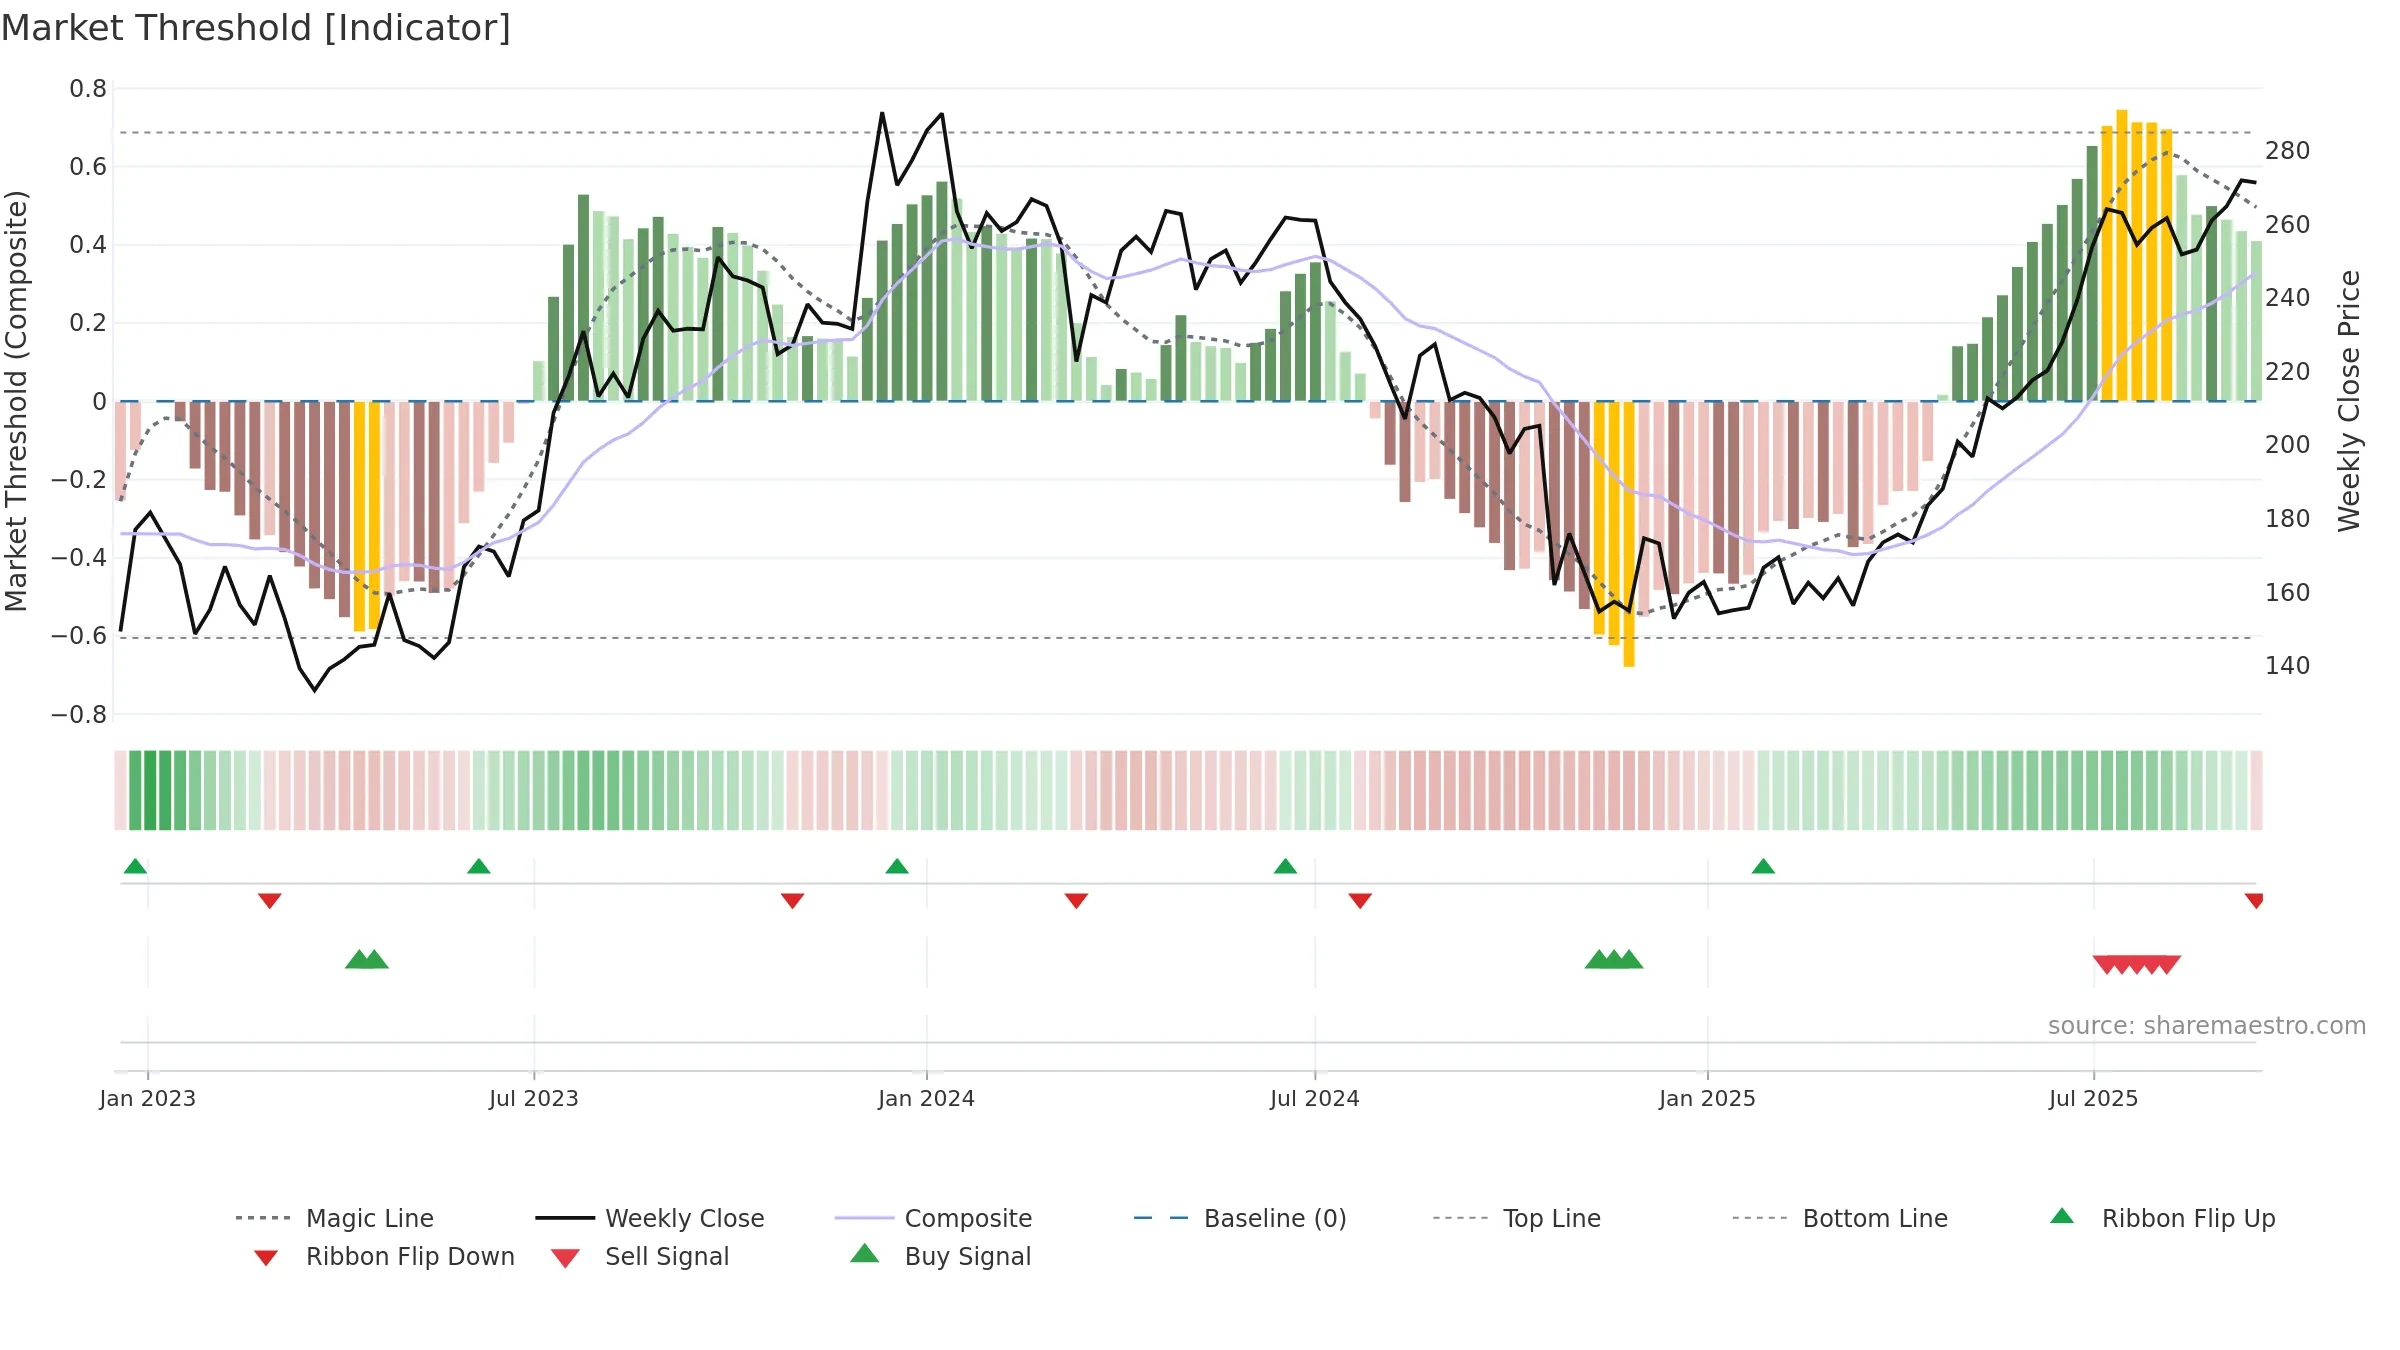This screenshot has width=2400, height=1350.
Task: Toggle the Bottom Line legend entry
Action: pyautogui.click(x=1840, y=1218)
